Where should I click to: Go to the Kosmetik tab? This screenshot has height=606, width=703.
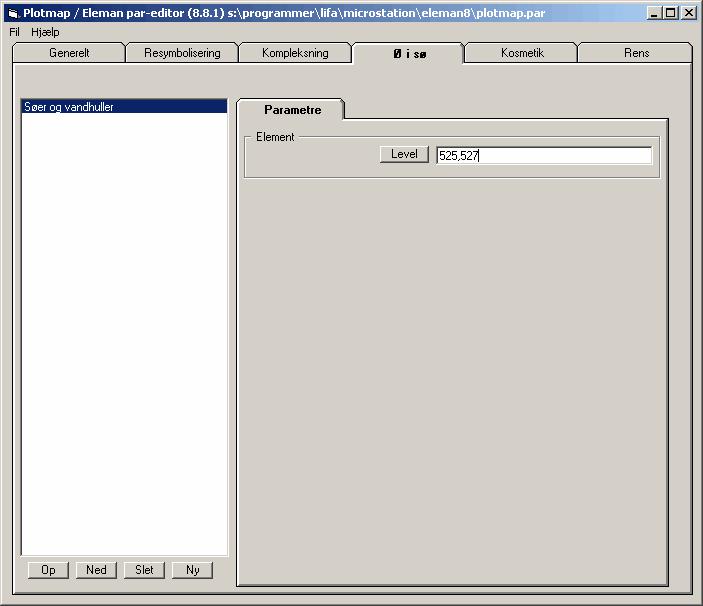[x=522, y=53]
